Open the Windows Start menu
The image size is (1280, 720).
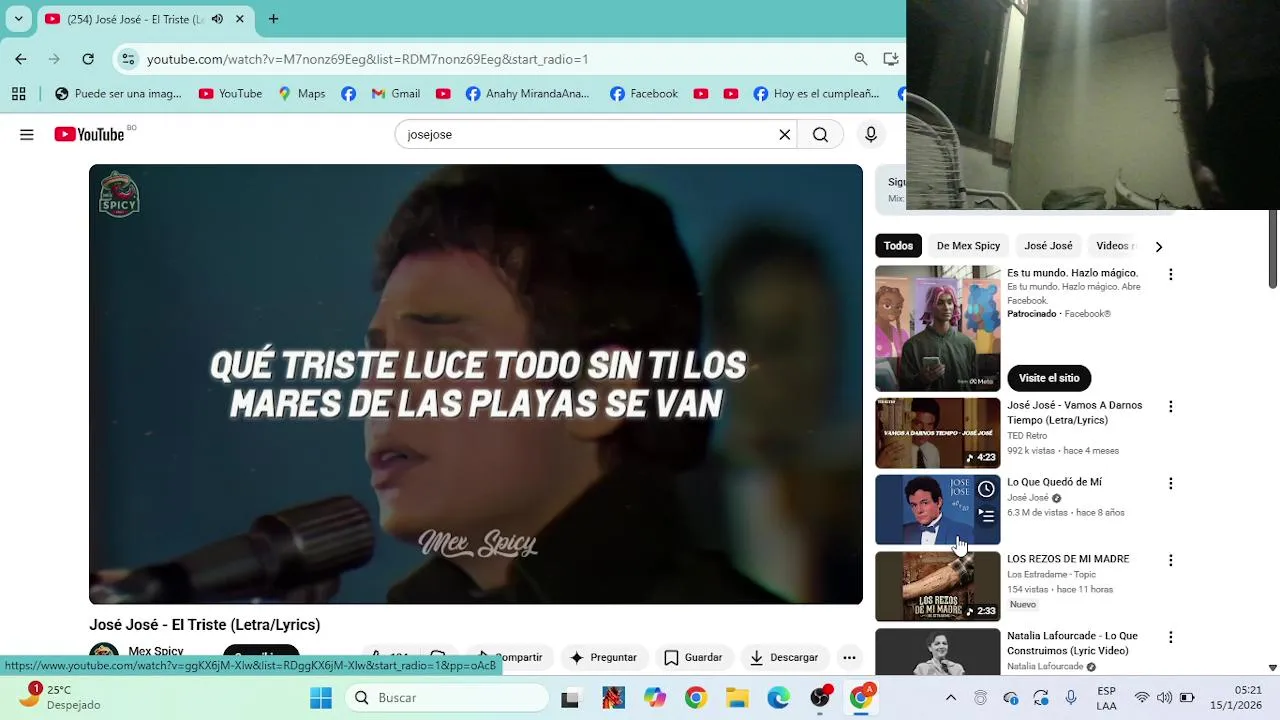[x=321, y=698]
